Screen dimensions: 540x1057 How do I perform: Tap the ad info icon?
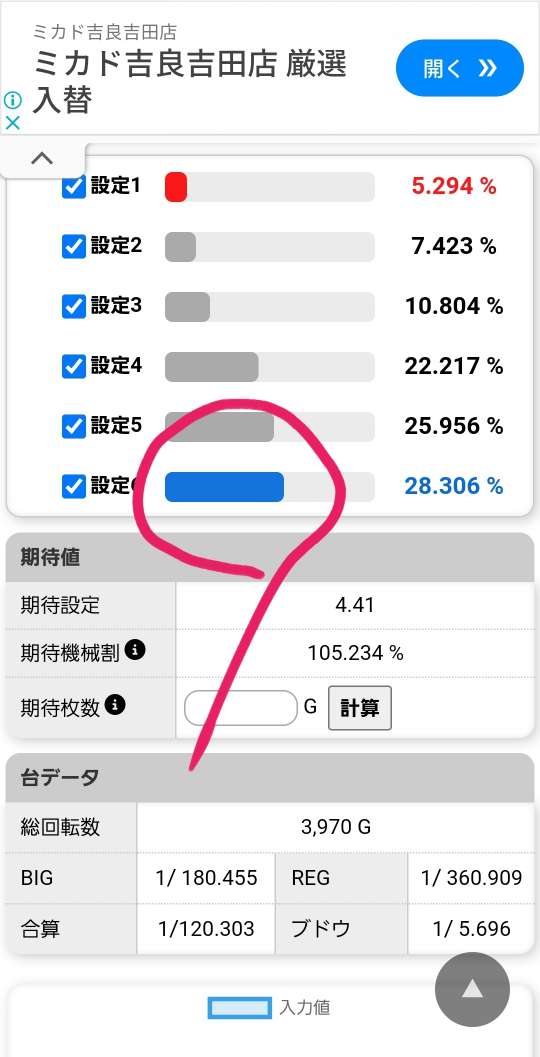pyautogui.click(x=12, y=100)
